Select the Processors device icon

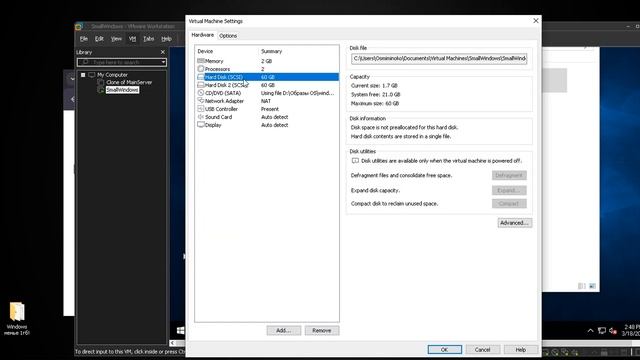200,69
